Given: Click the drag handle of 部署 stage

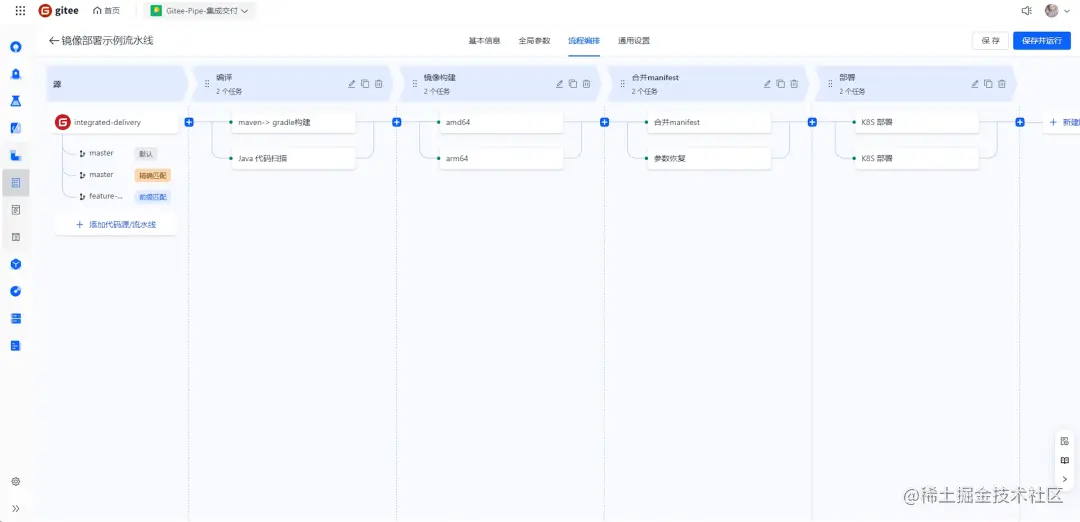Looking at the screenshot, I should (x=830, y=84).
